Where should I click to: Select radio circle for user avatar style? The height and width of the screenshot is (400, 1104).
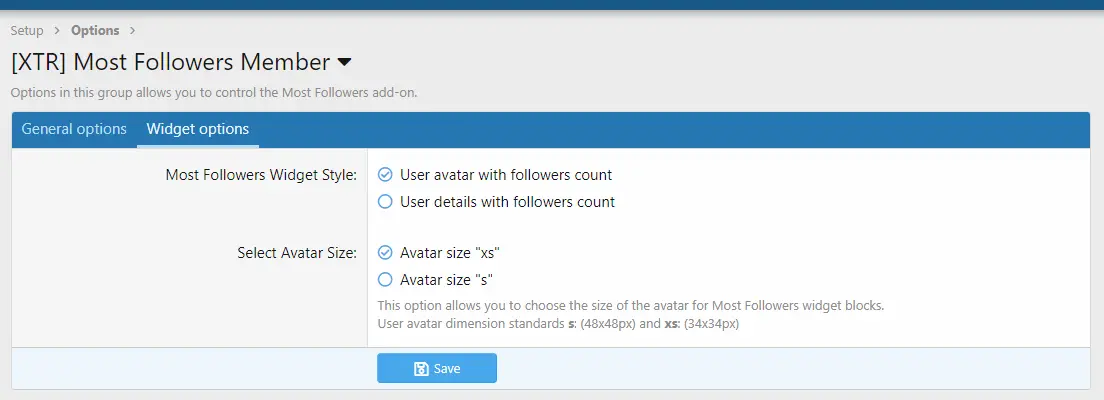coord(385,175)
